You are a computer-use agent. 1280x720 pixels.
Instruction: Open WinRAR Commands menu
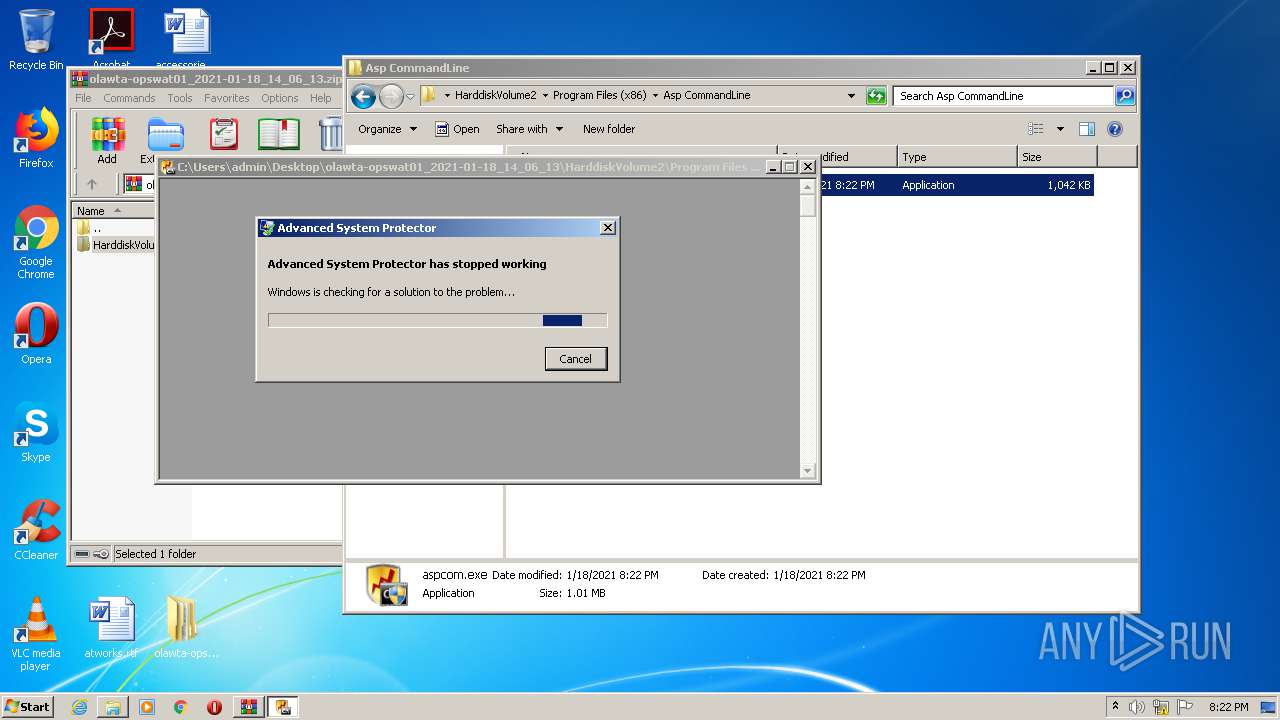point(129,98)
